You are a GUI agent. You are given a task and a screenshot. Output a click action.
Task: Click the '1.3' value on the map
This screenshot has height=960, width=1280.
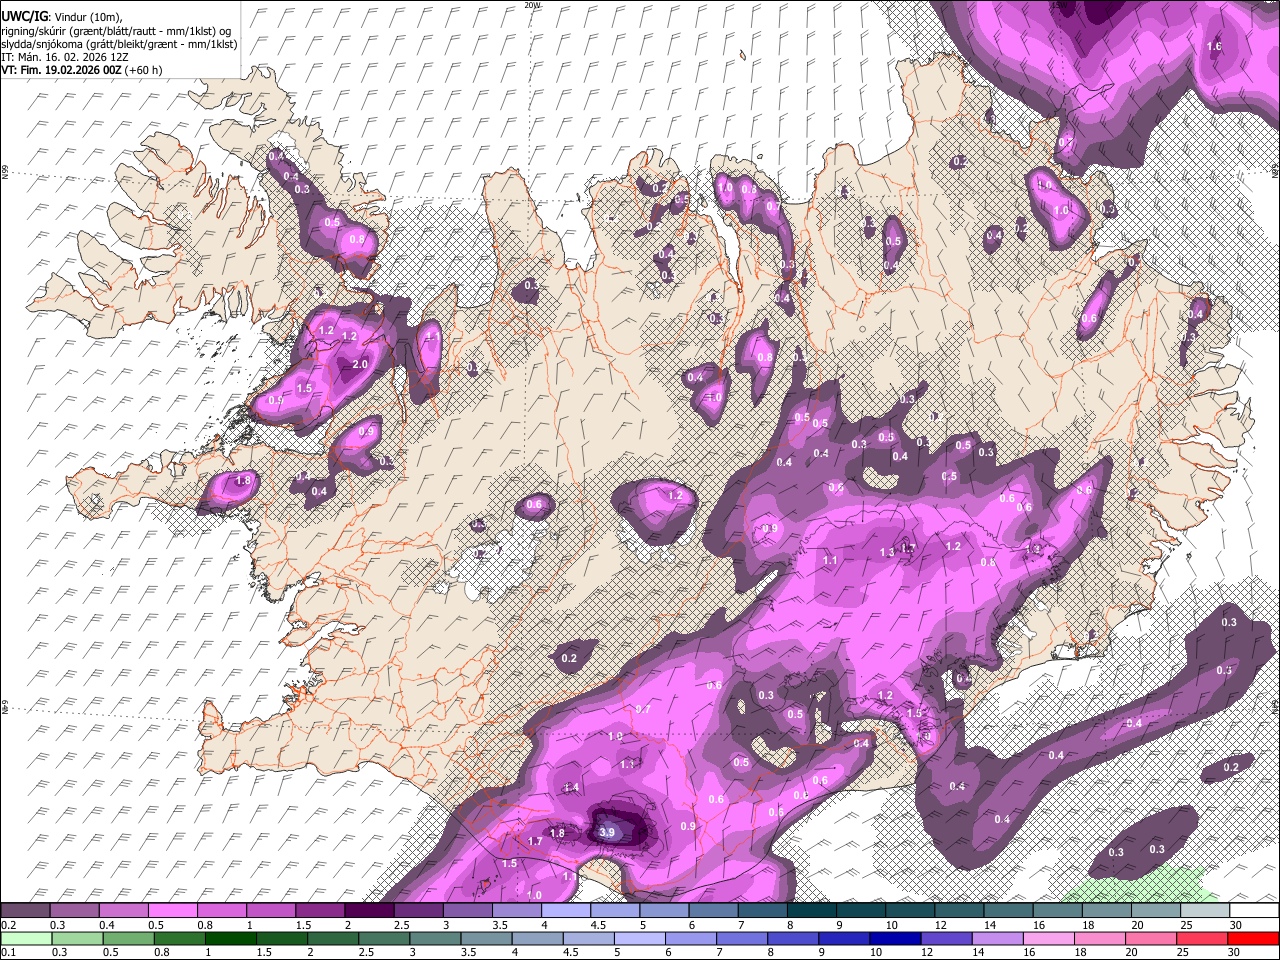tap(887, 552)
